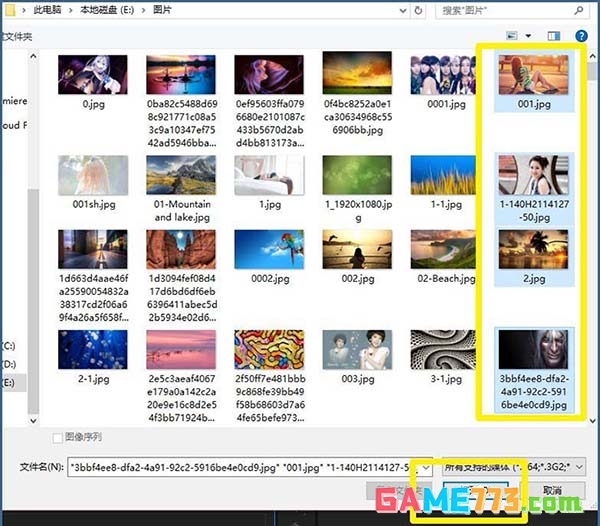Select drive (C:) in navigation pane

pos(8,346)
